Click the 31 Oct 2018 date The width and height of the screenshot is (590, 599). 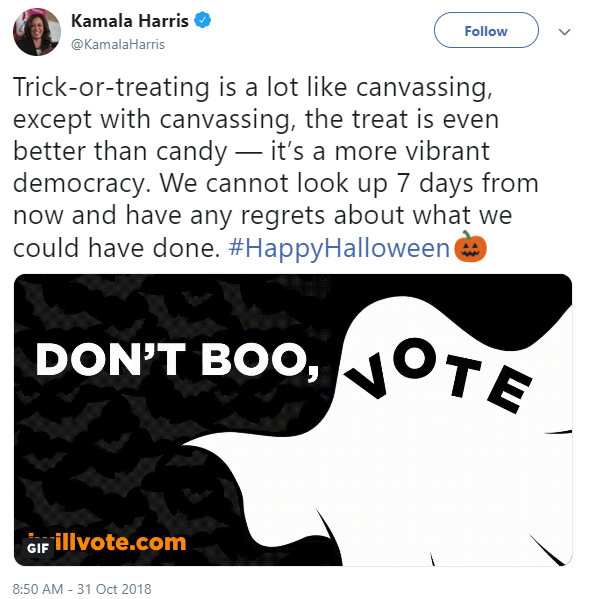coord(114,589)
